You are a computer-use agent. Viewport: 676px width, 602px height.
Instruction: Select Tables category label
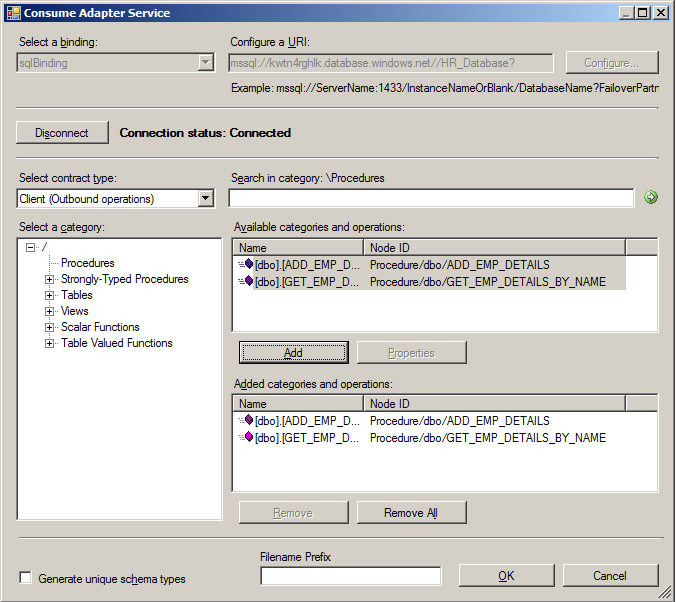point(77,295)
